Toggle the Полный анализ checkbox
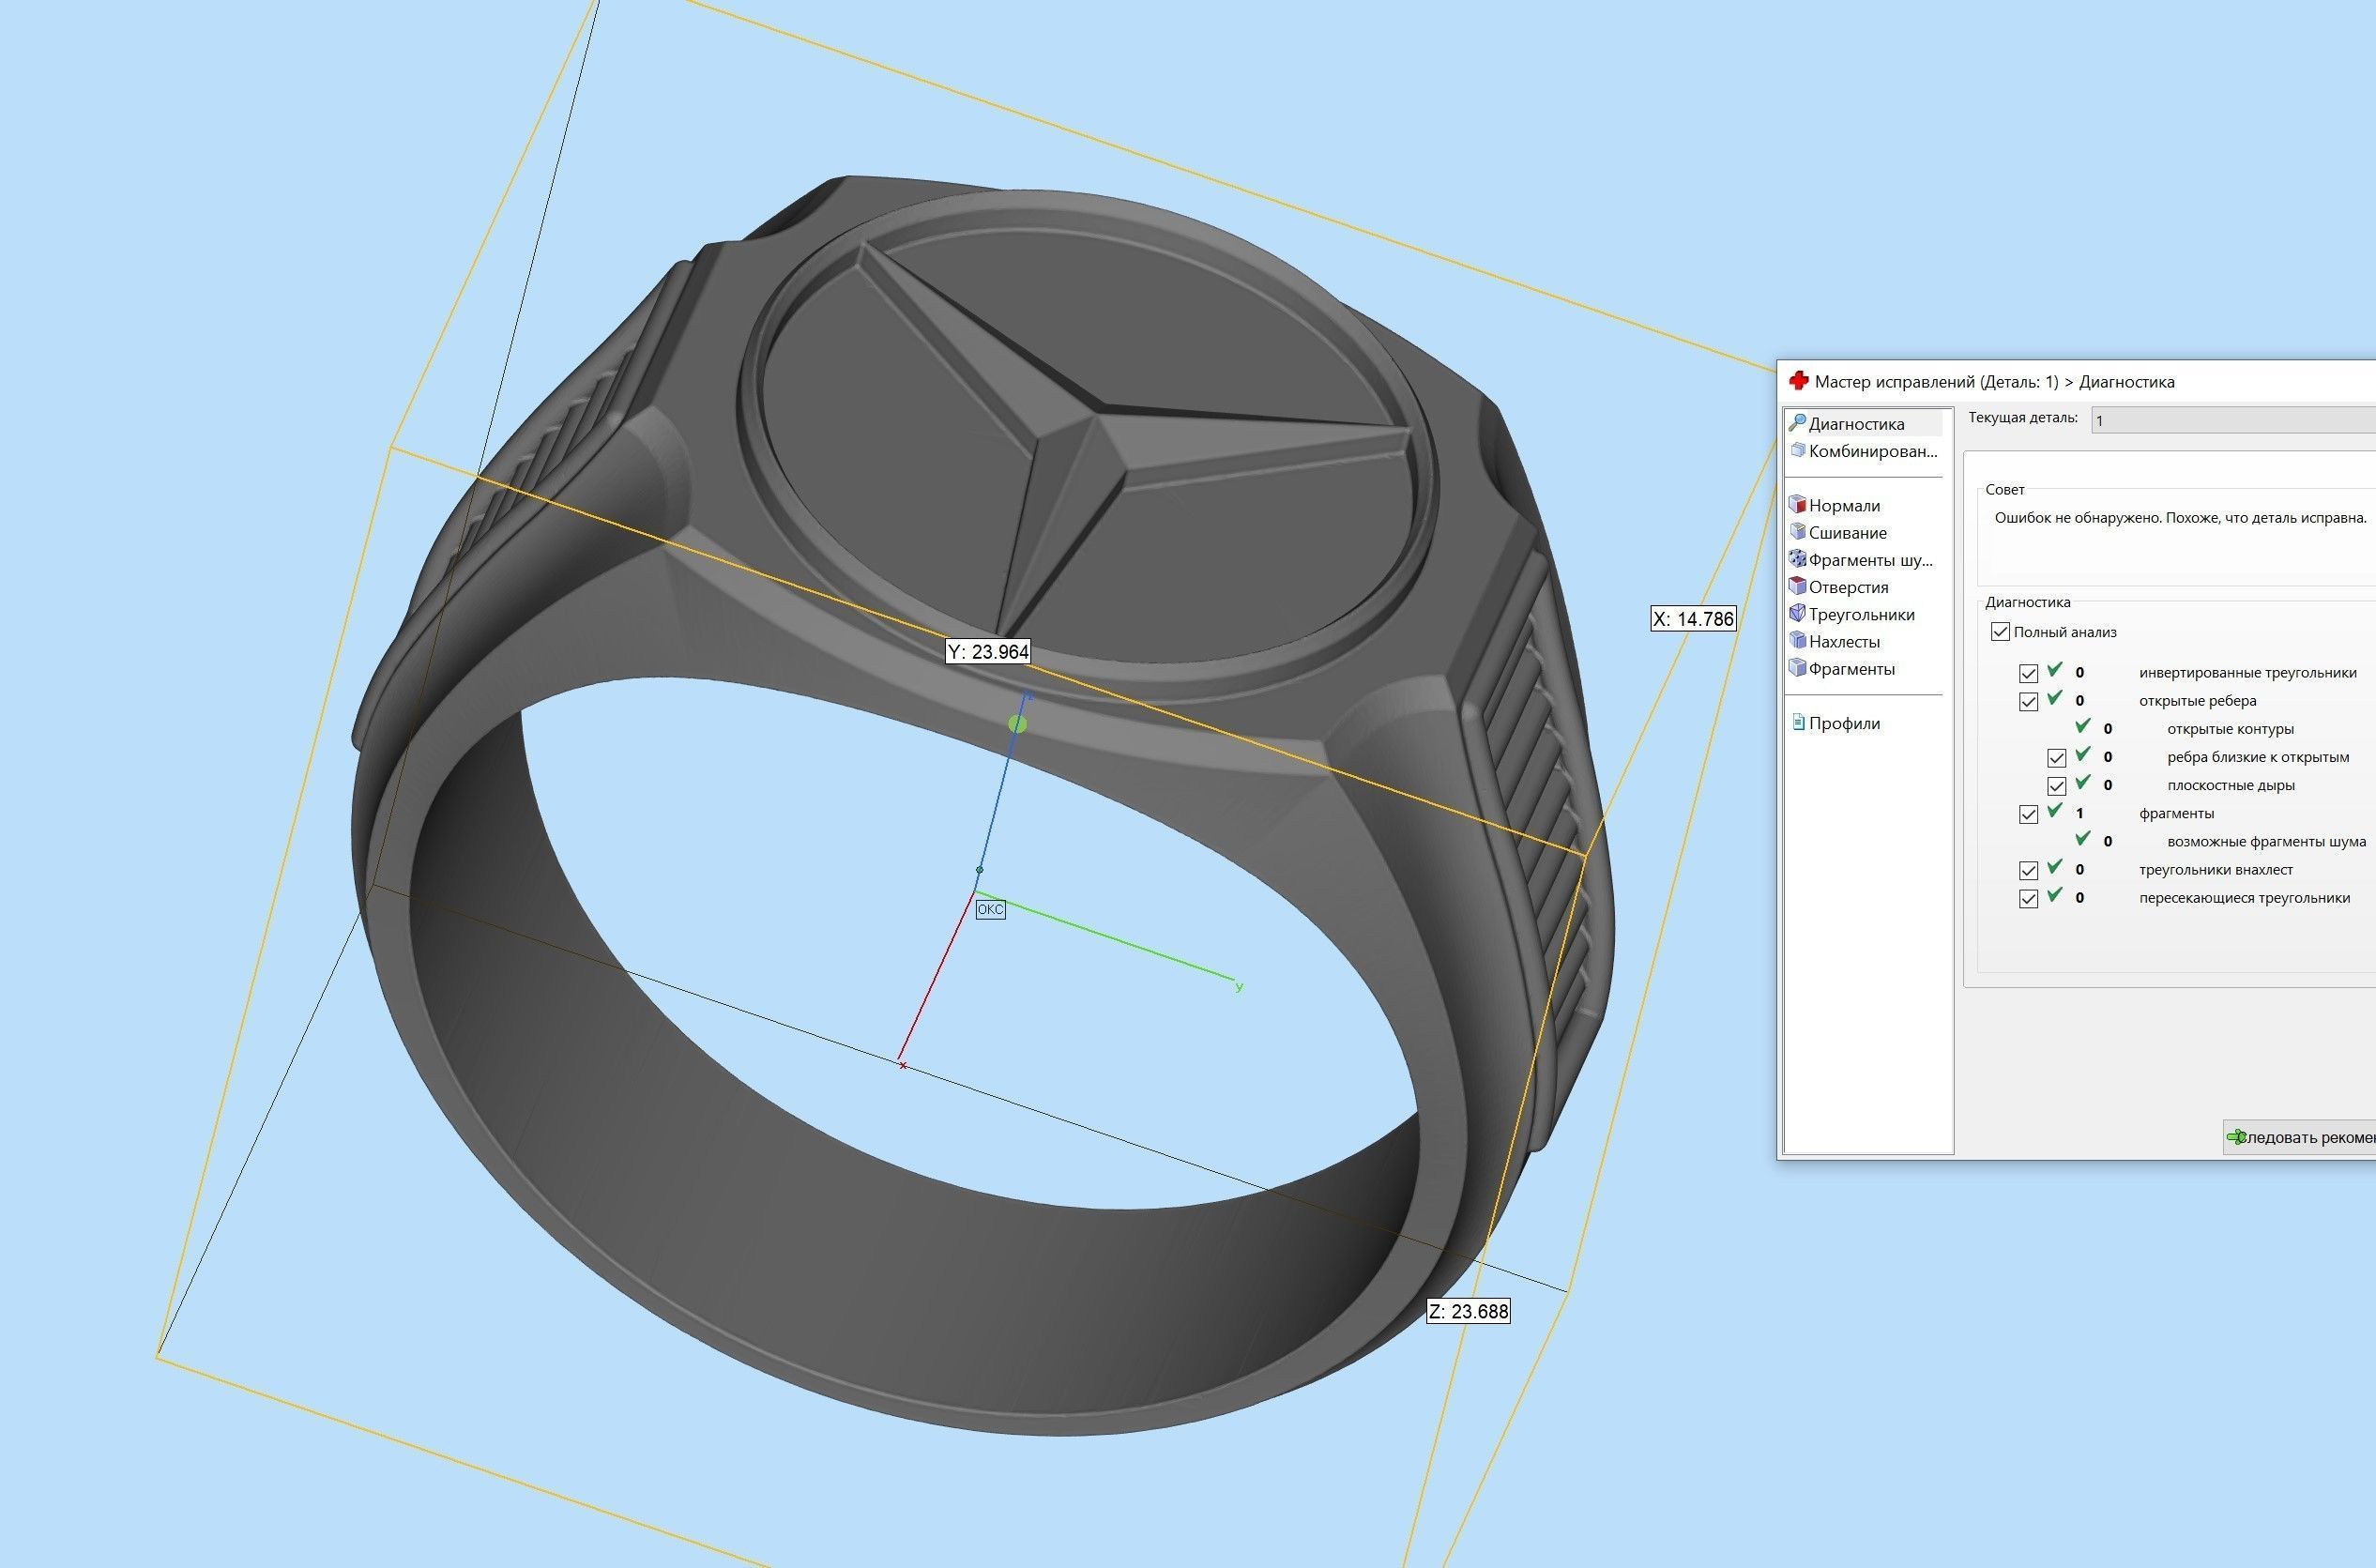2376x1568 pixels. (2000, 632)
